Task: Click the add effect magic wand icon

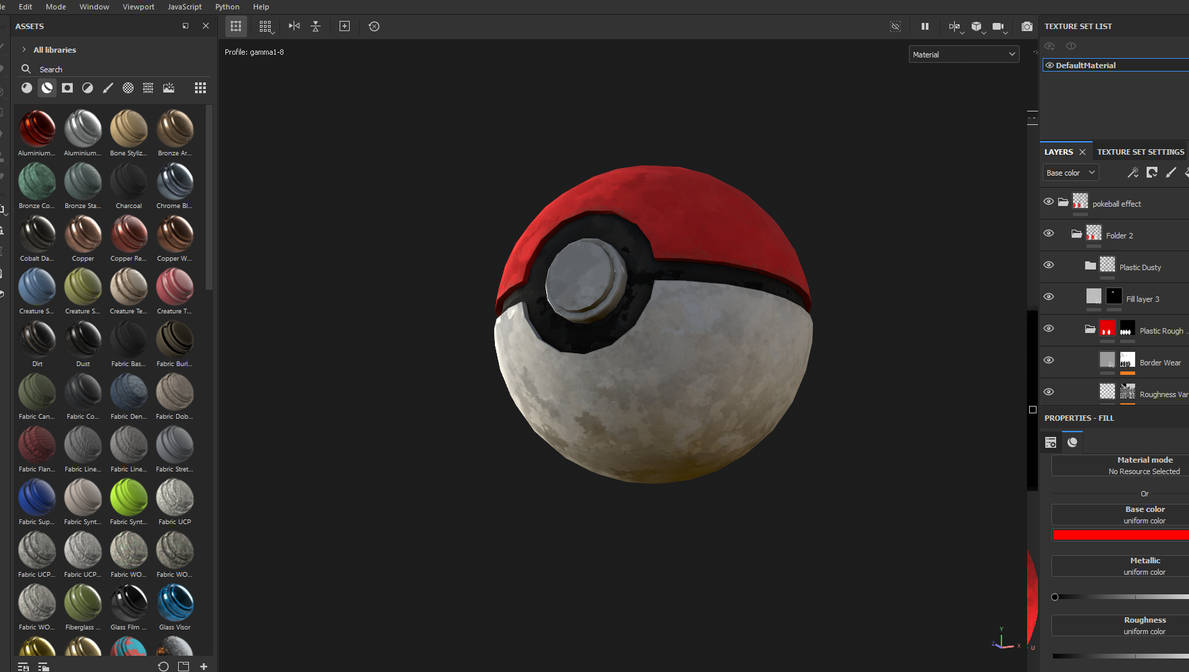Action: coord(1133,173)
